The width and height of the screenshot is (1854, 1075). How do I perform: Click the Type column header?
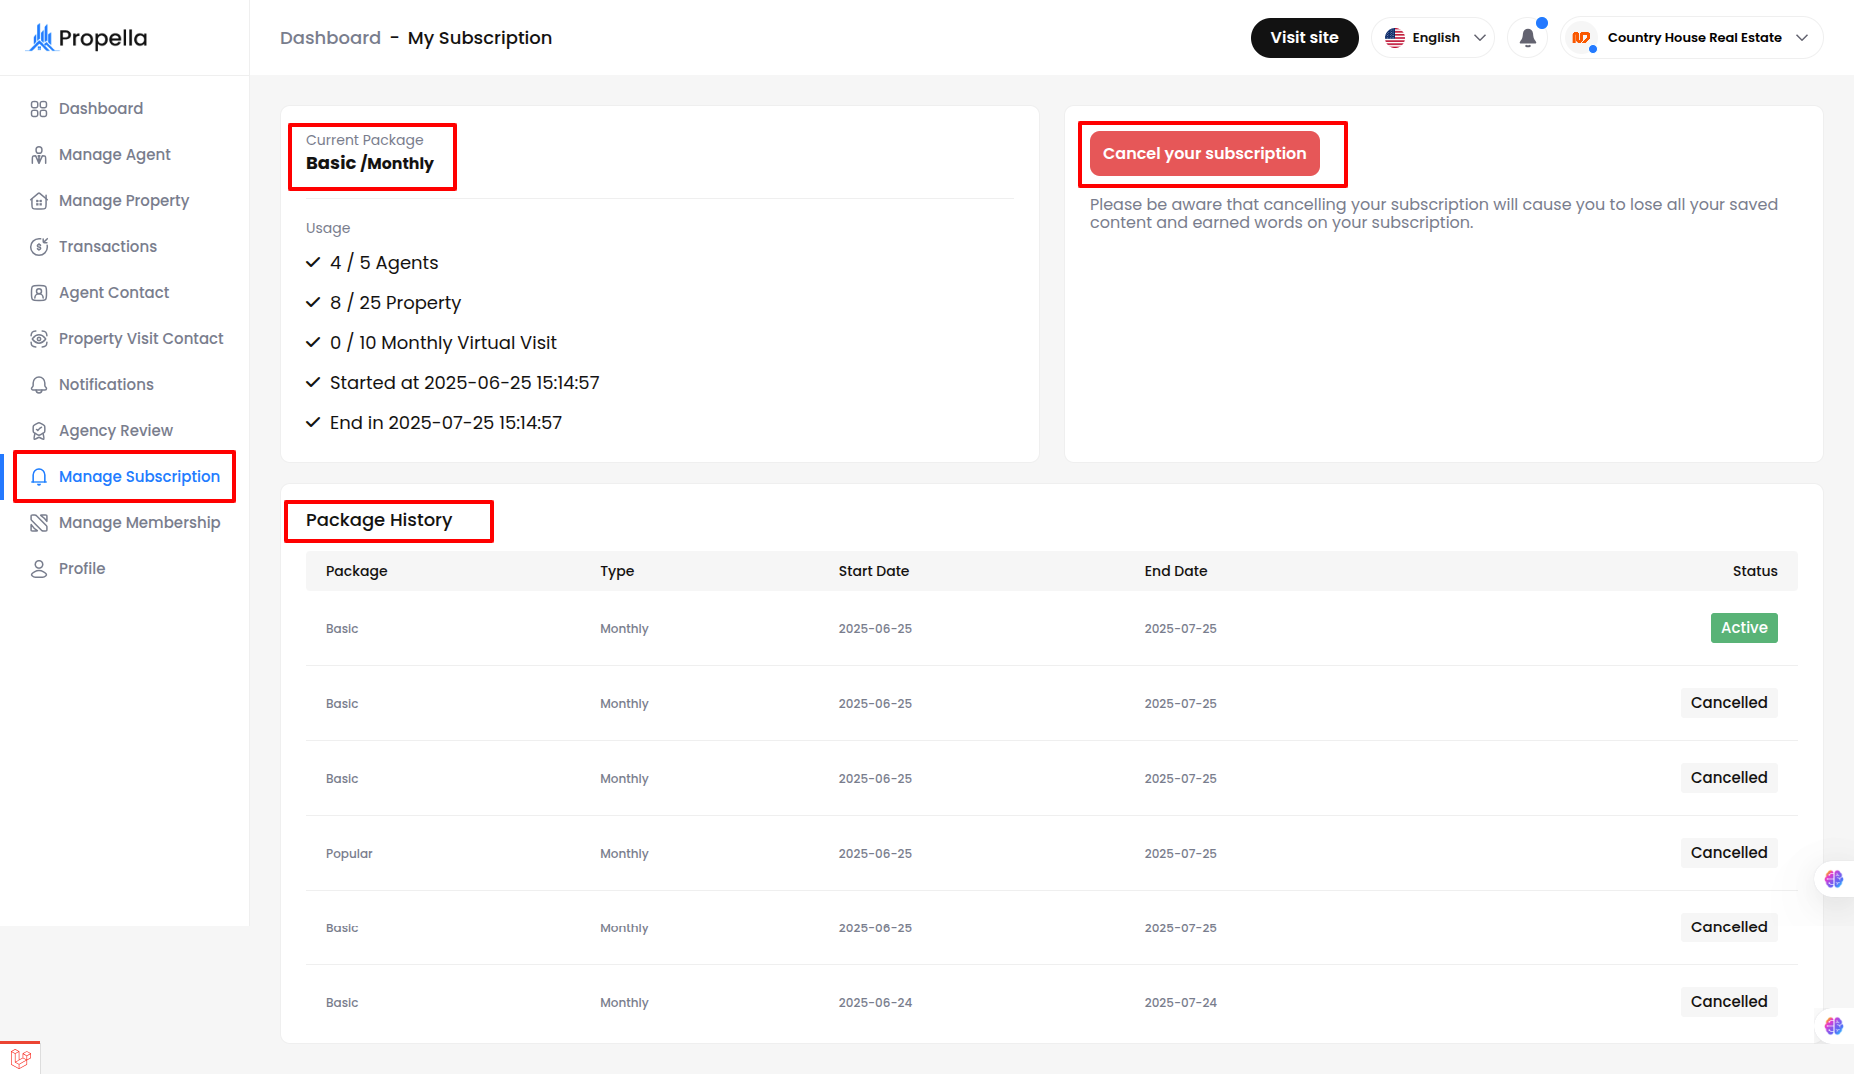[x=617, y=571]
